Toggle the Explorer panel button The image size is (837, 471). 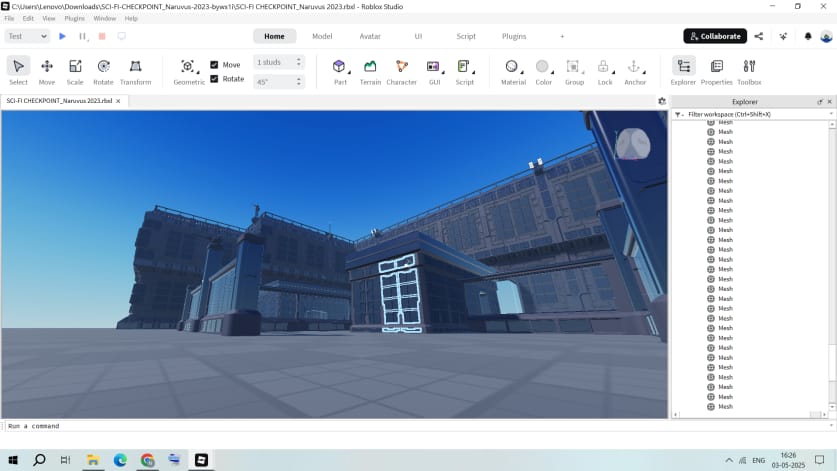click(683, 71)
